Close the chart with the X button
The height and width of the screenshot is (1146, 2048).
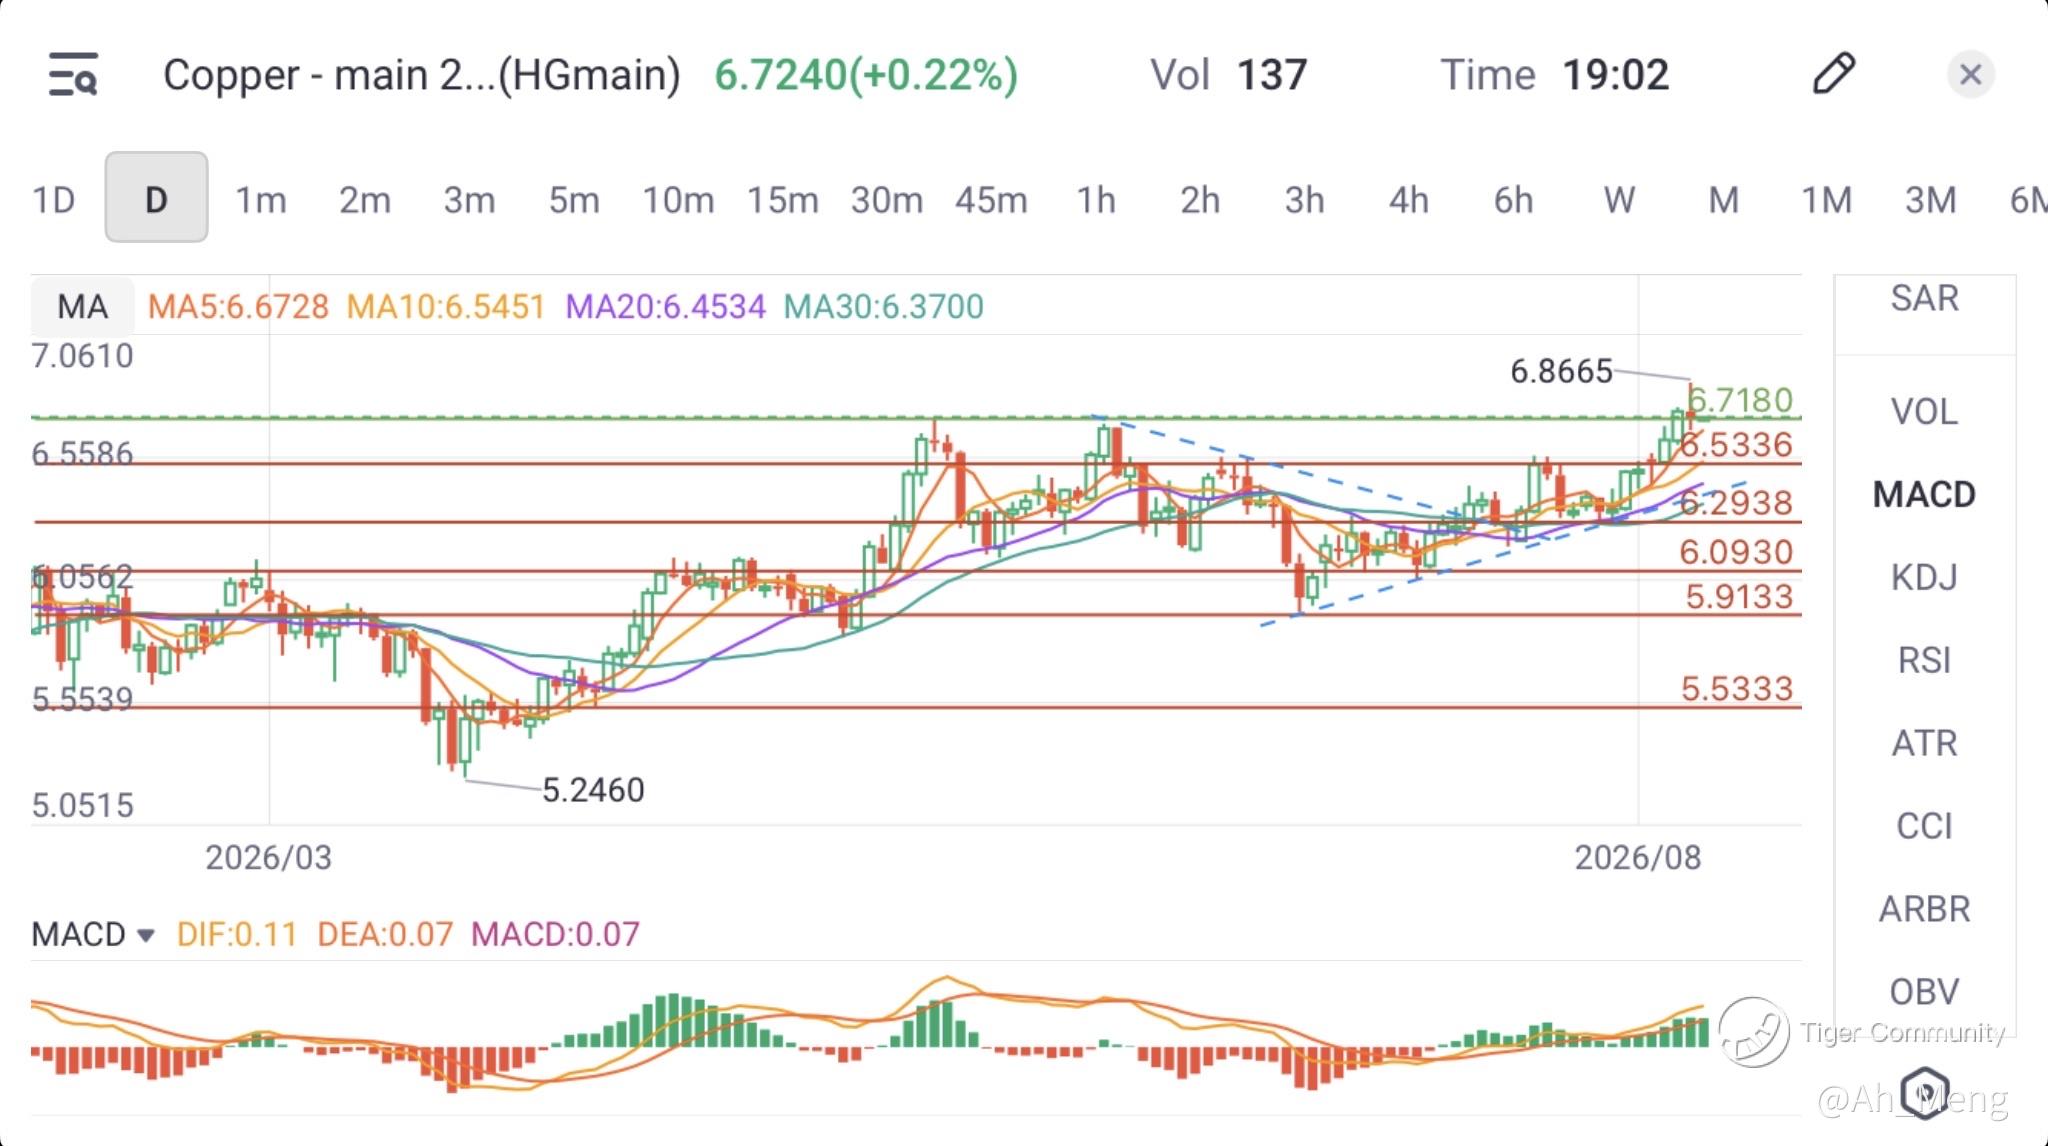pos(1971,75)
